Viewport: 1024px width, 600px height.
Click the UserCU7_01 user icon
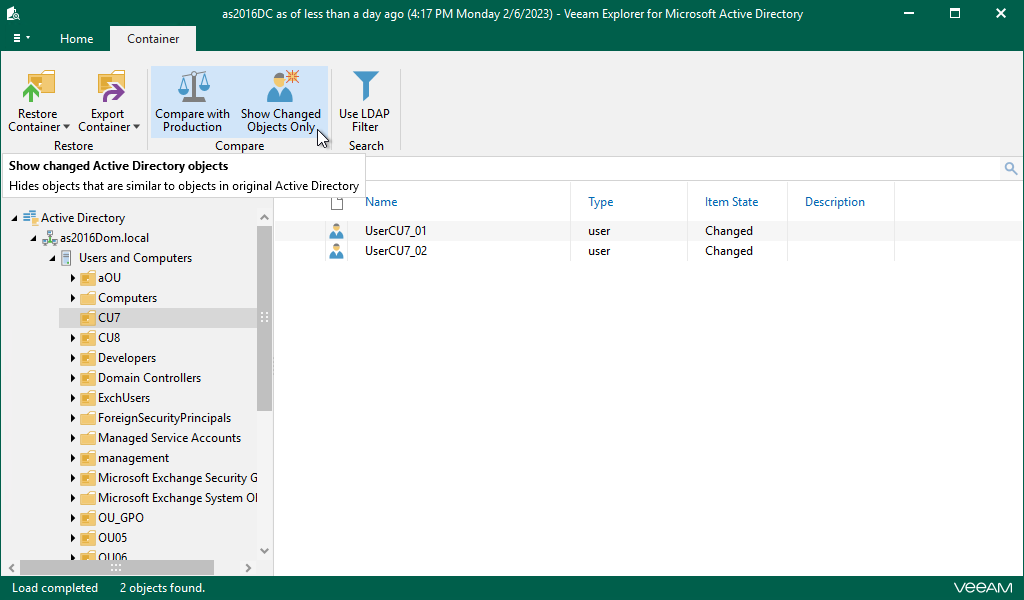click(336, 231)
